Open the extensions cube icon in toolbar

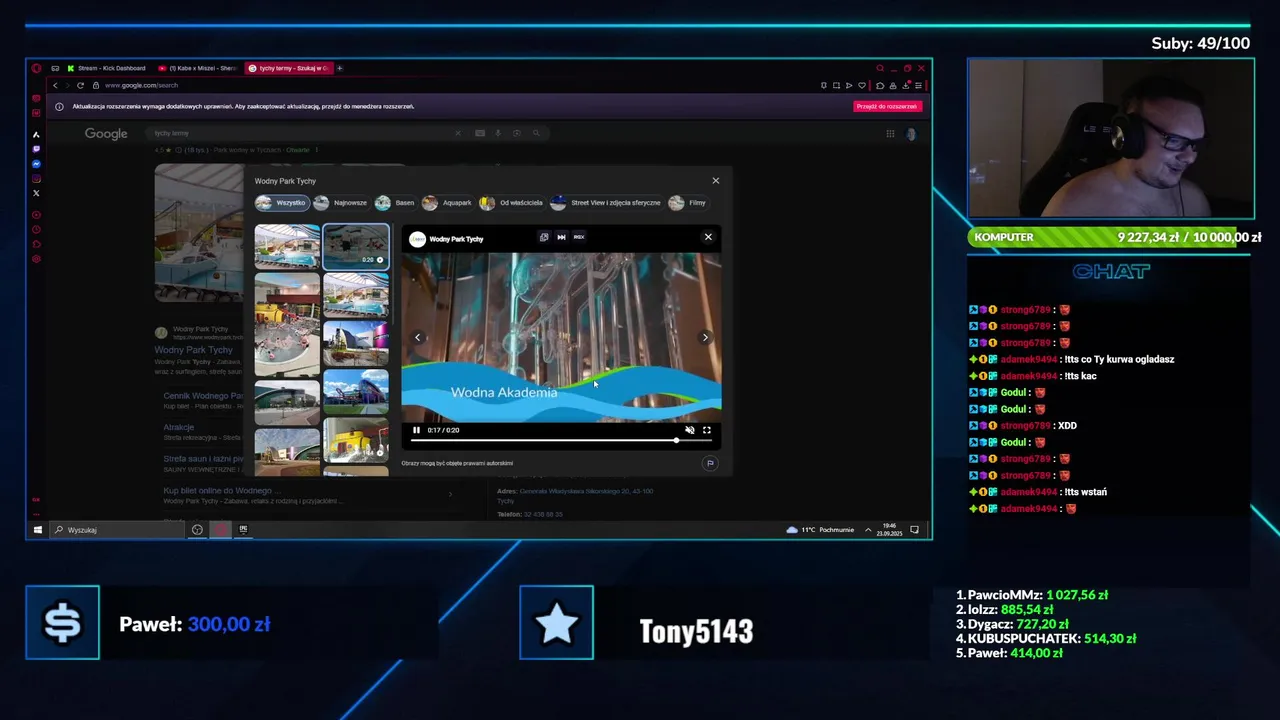click(x=880, y=85)
